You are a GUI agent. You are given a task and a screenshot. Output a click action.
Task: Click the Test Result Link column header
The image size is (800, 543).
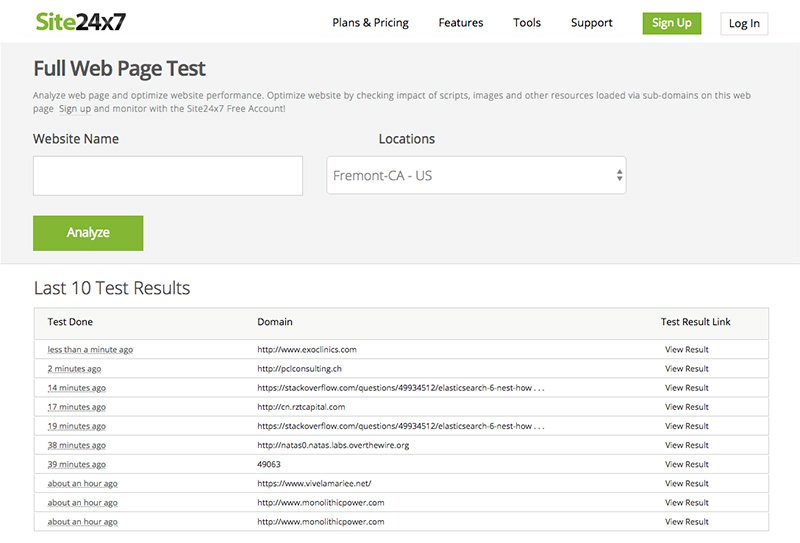click(x=695, y=322)
